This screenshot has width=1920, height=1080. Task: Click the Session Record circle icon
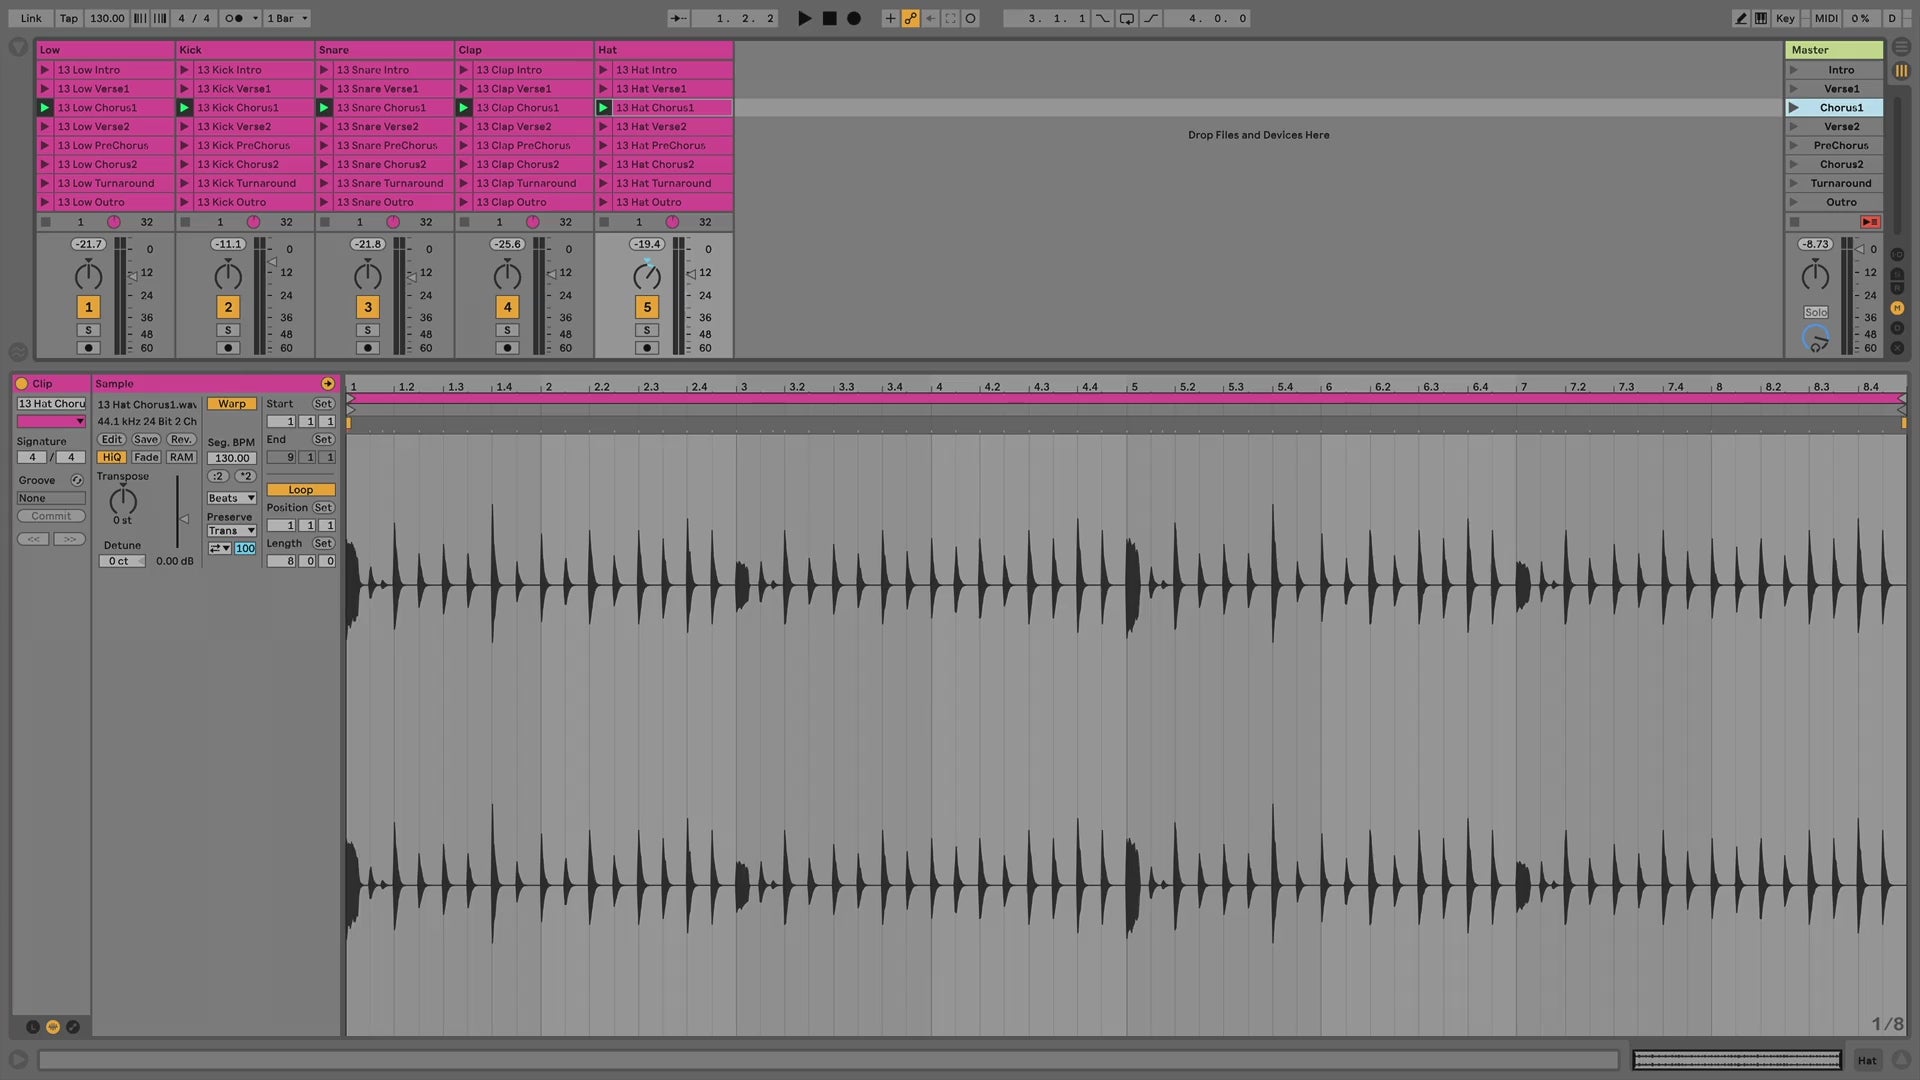click(x=970, y=18)
